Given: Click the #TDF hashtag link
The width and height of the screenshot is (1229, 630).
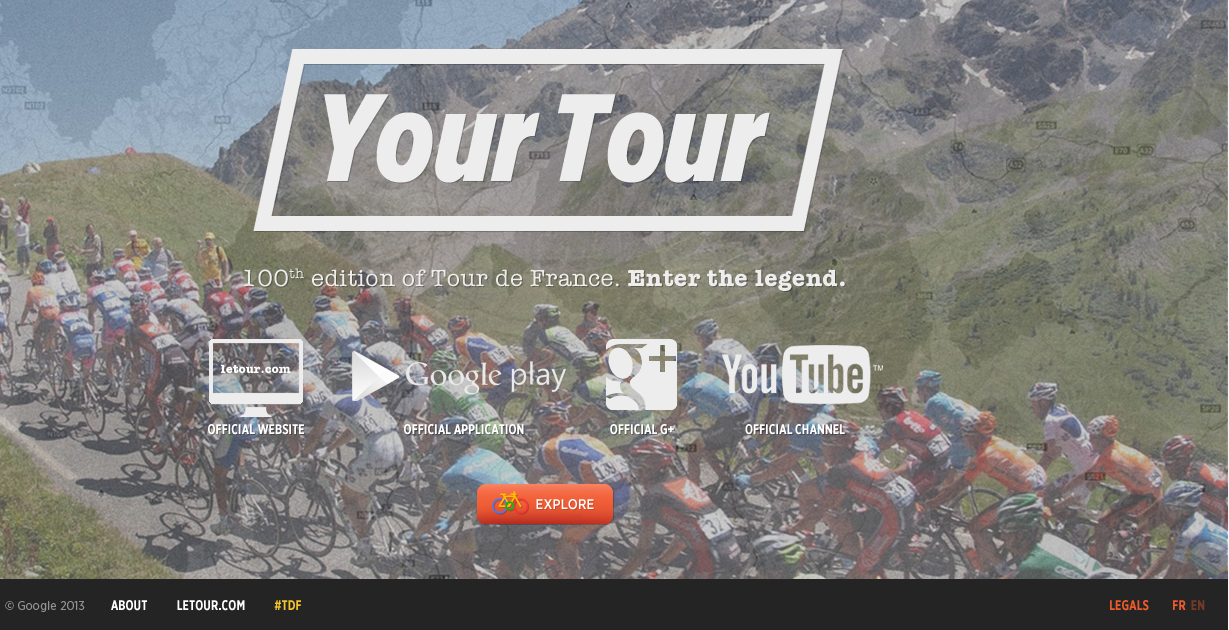Looking at the screenshot, I should click(x=288, y=606).
